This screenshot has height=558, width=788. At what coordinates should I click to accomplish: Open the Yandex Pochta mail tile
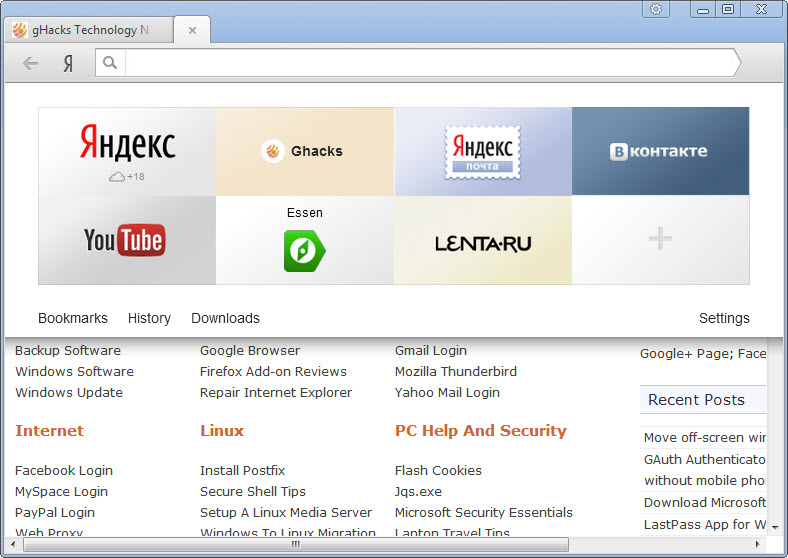point(483,151)
